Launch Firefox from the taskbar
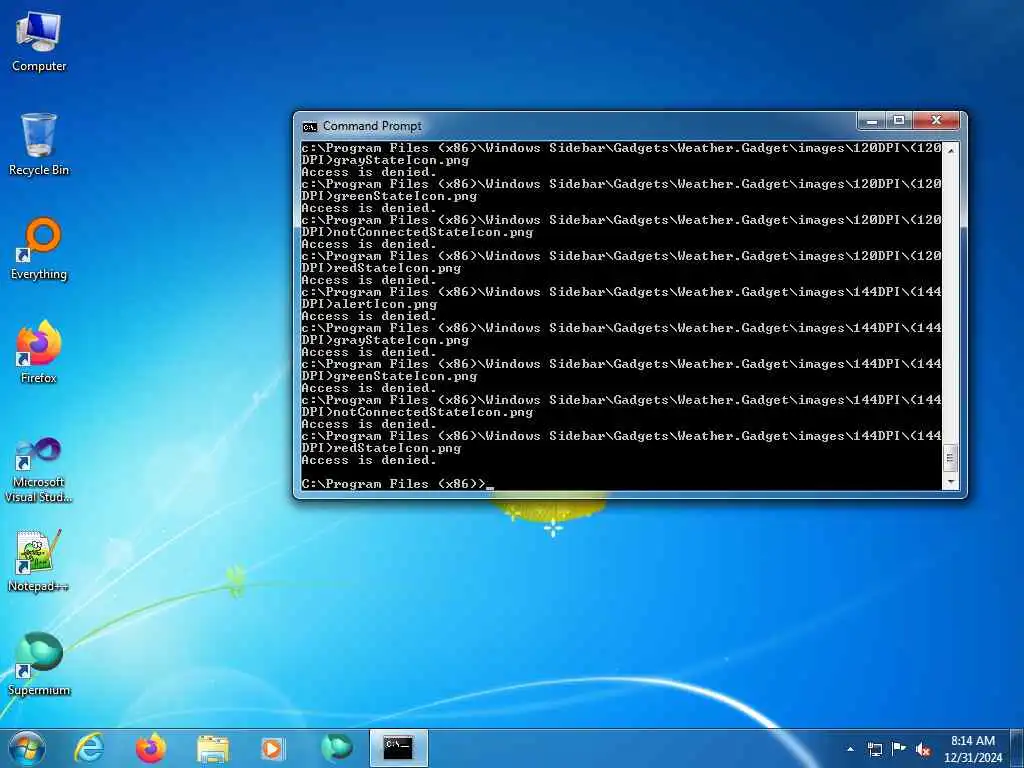This screenshot has height=768, width=1024. tap(150, 748)
